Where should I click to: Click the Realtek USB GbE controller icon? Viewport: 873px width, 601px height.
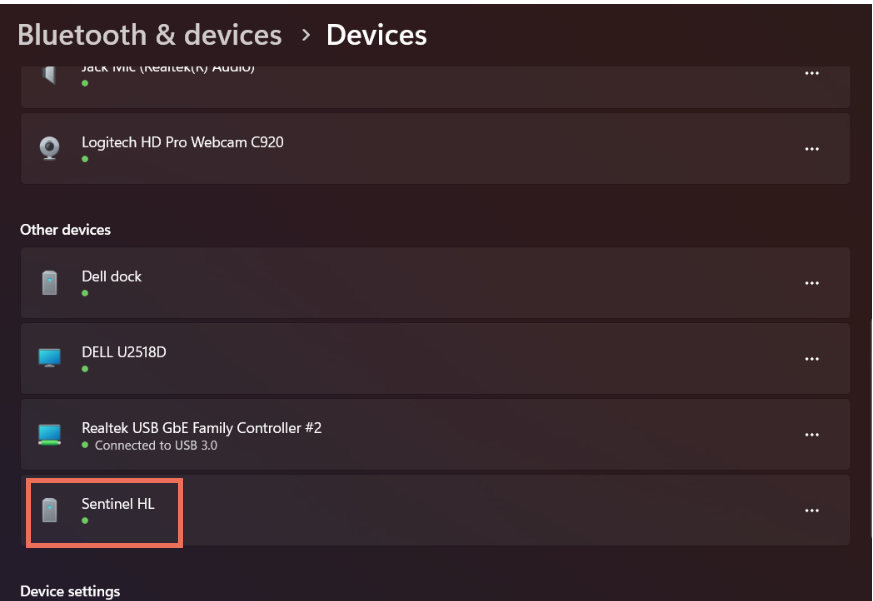pyautogui.click(x=49, y=434)
